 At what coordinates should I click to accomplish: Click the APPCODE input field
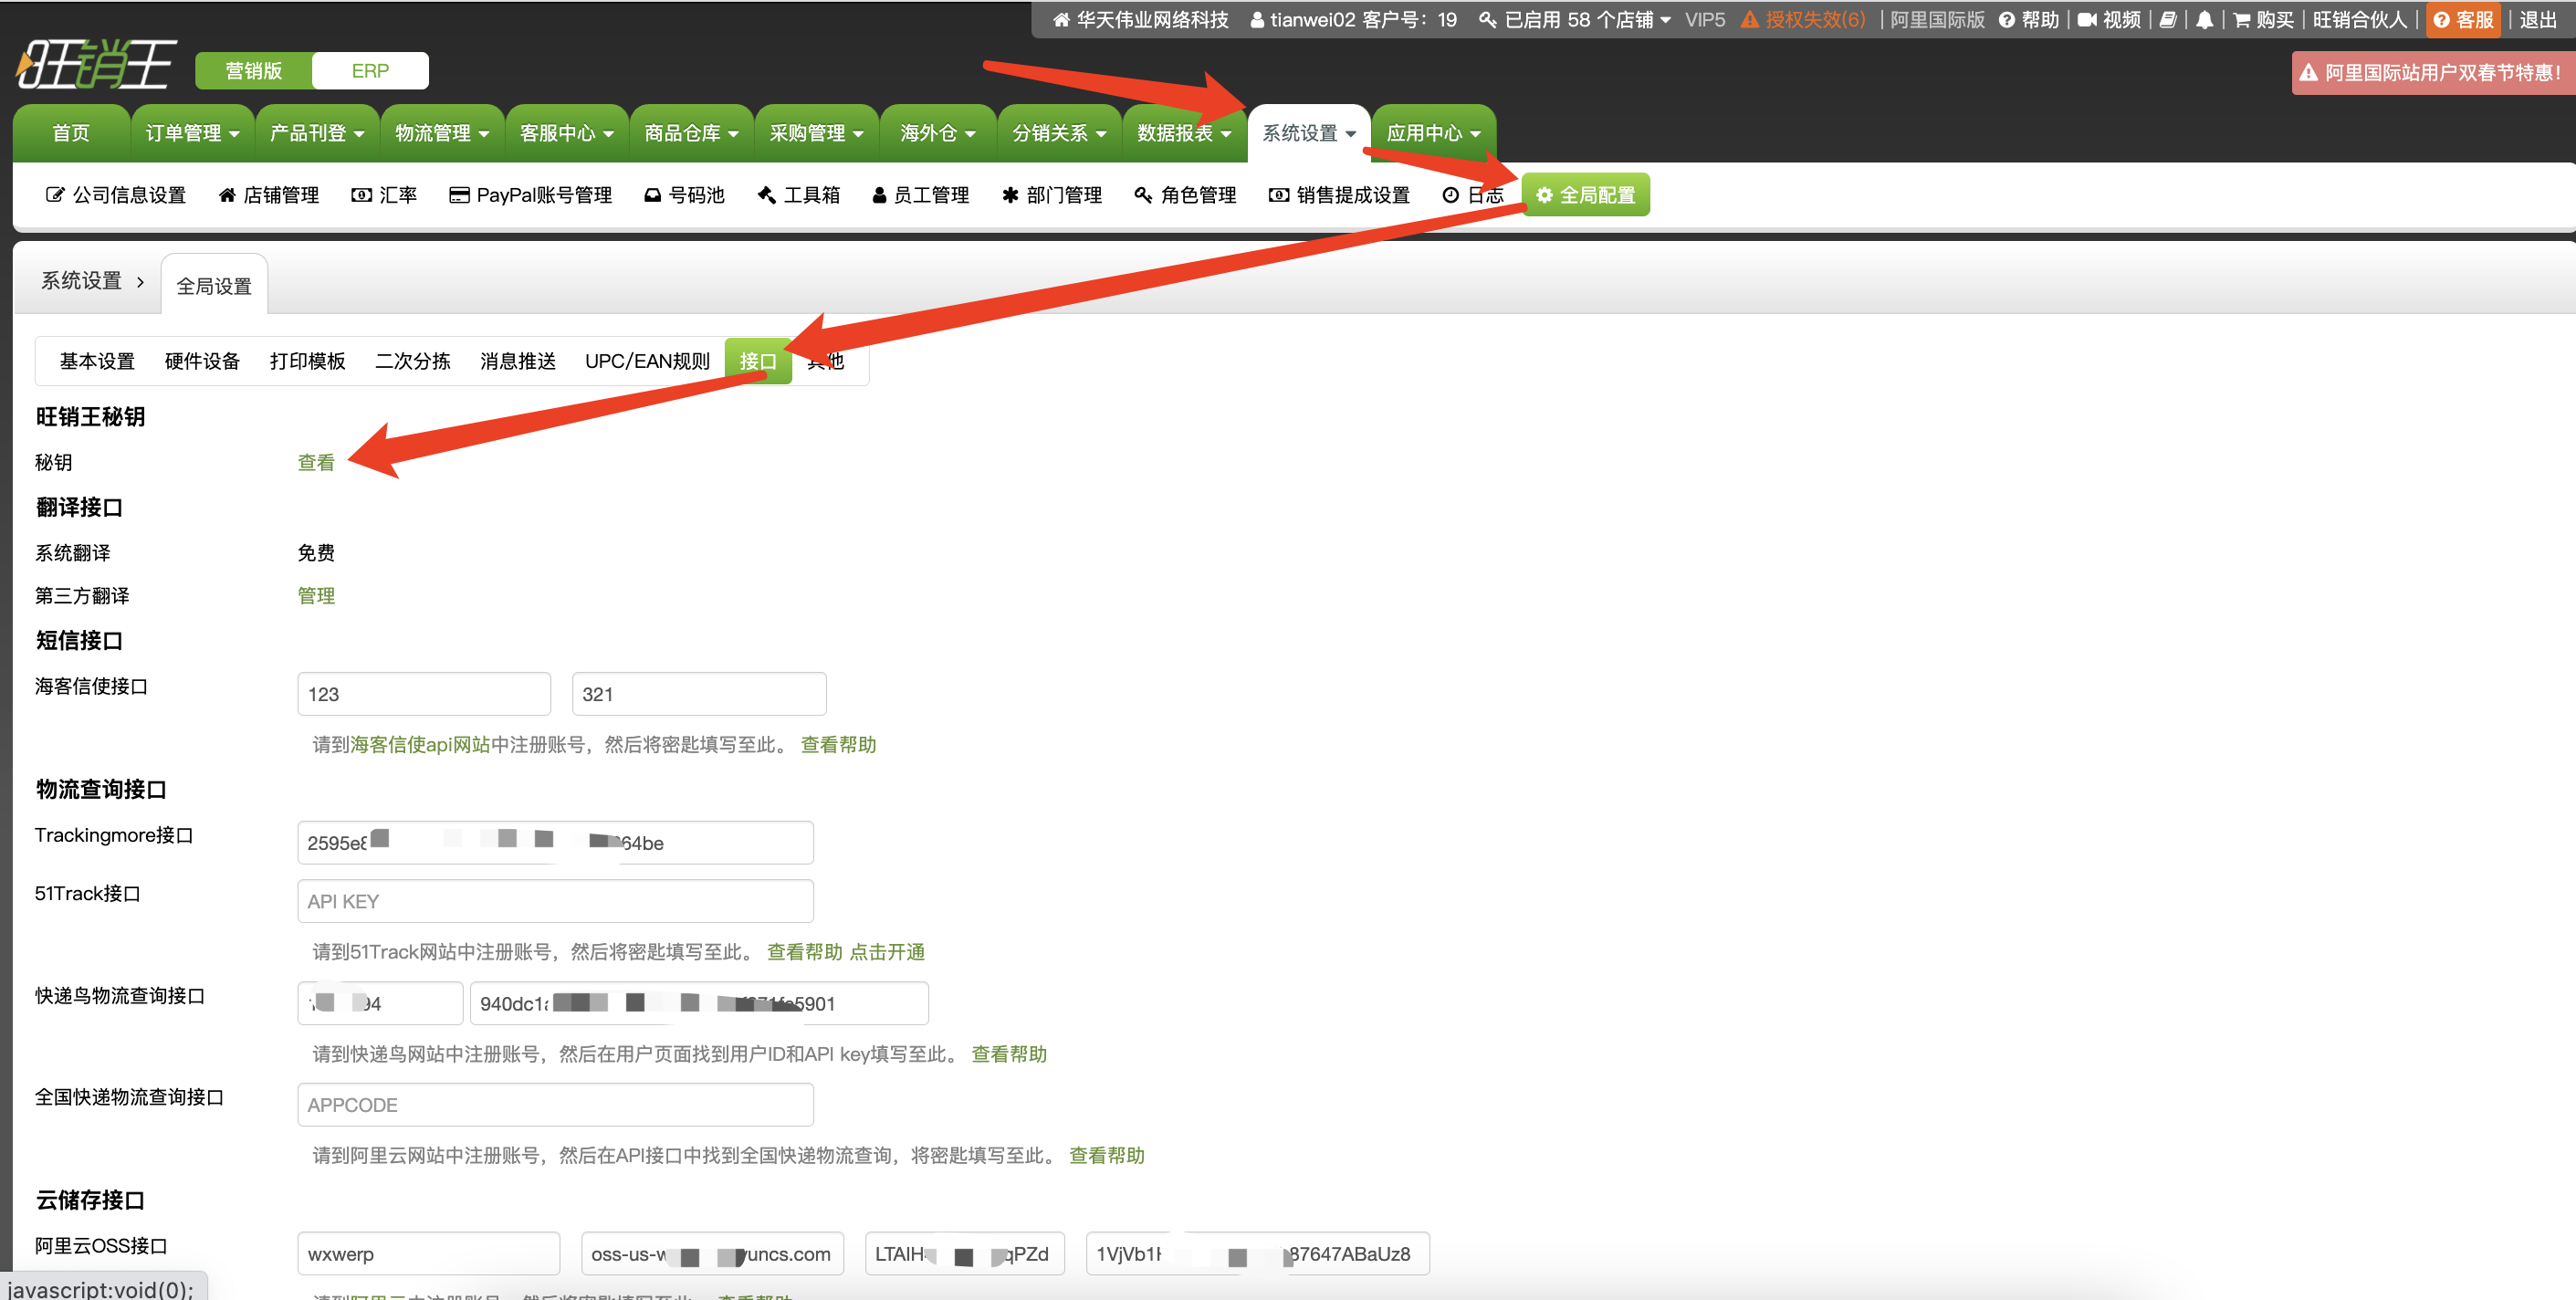pyautogui.click(x=555, y=1105)
